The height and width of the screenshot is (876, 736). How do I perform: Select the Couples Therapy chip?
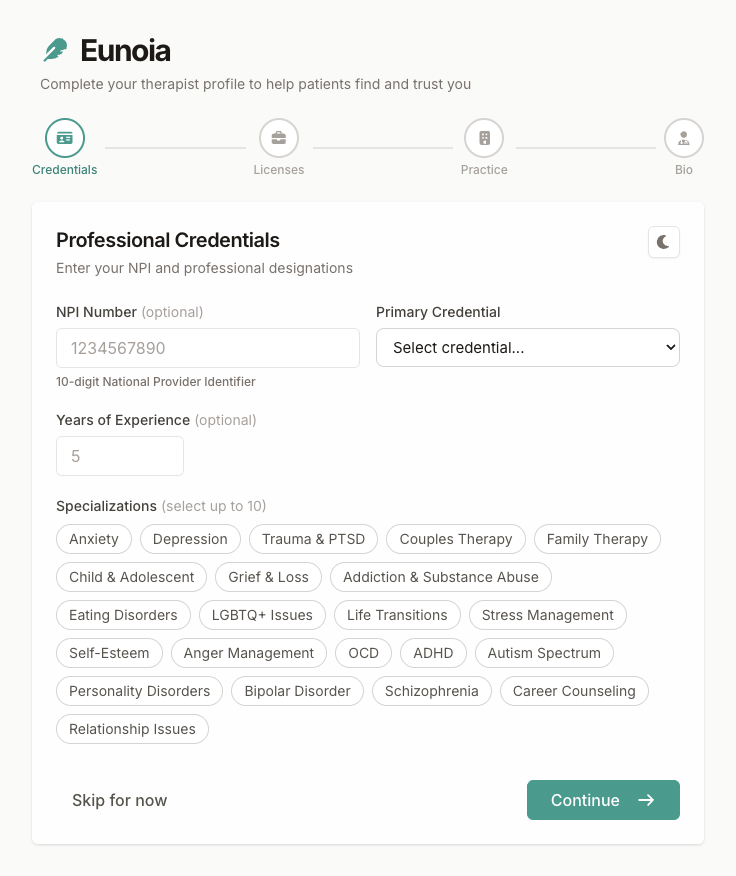click(456, 539)
